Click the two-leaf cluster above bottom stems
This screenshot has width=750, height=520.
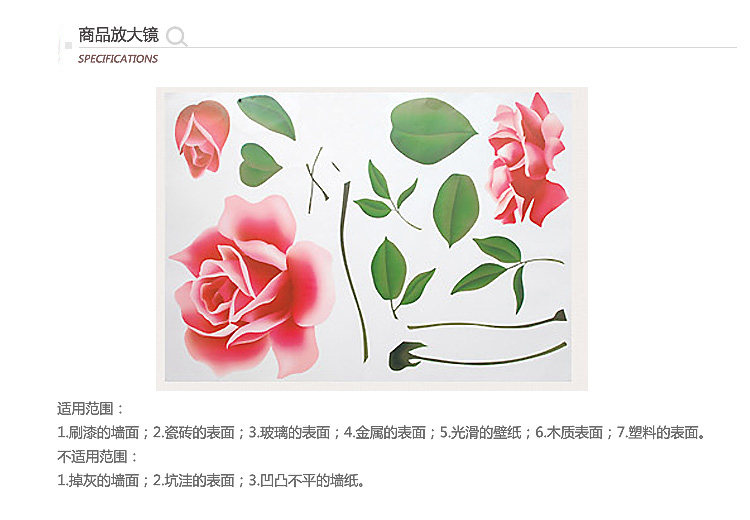401,277
